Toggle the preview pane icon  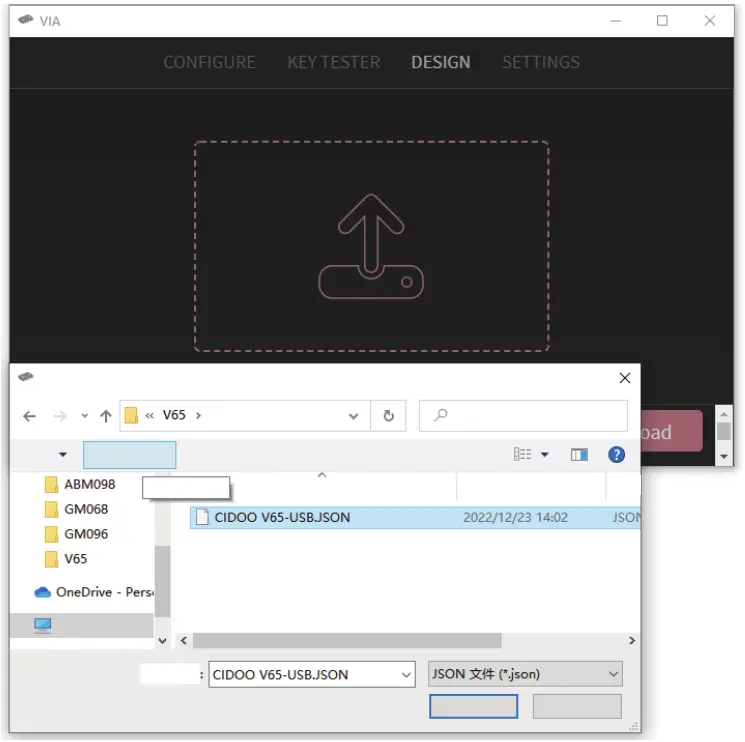(579, 455)
